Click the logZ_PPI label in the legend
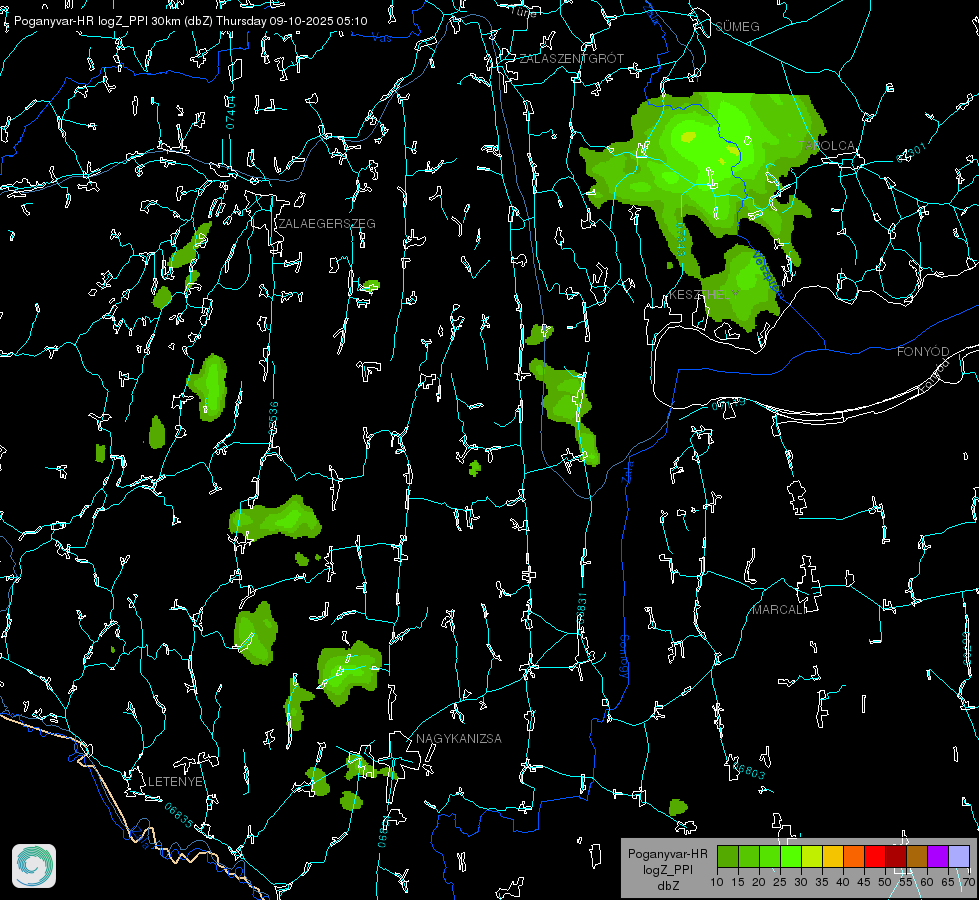This screenshot has height=900, width=979. tap(667, 870)
